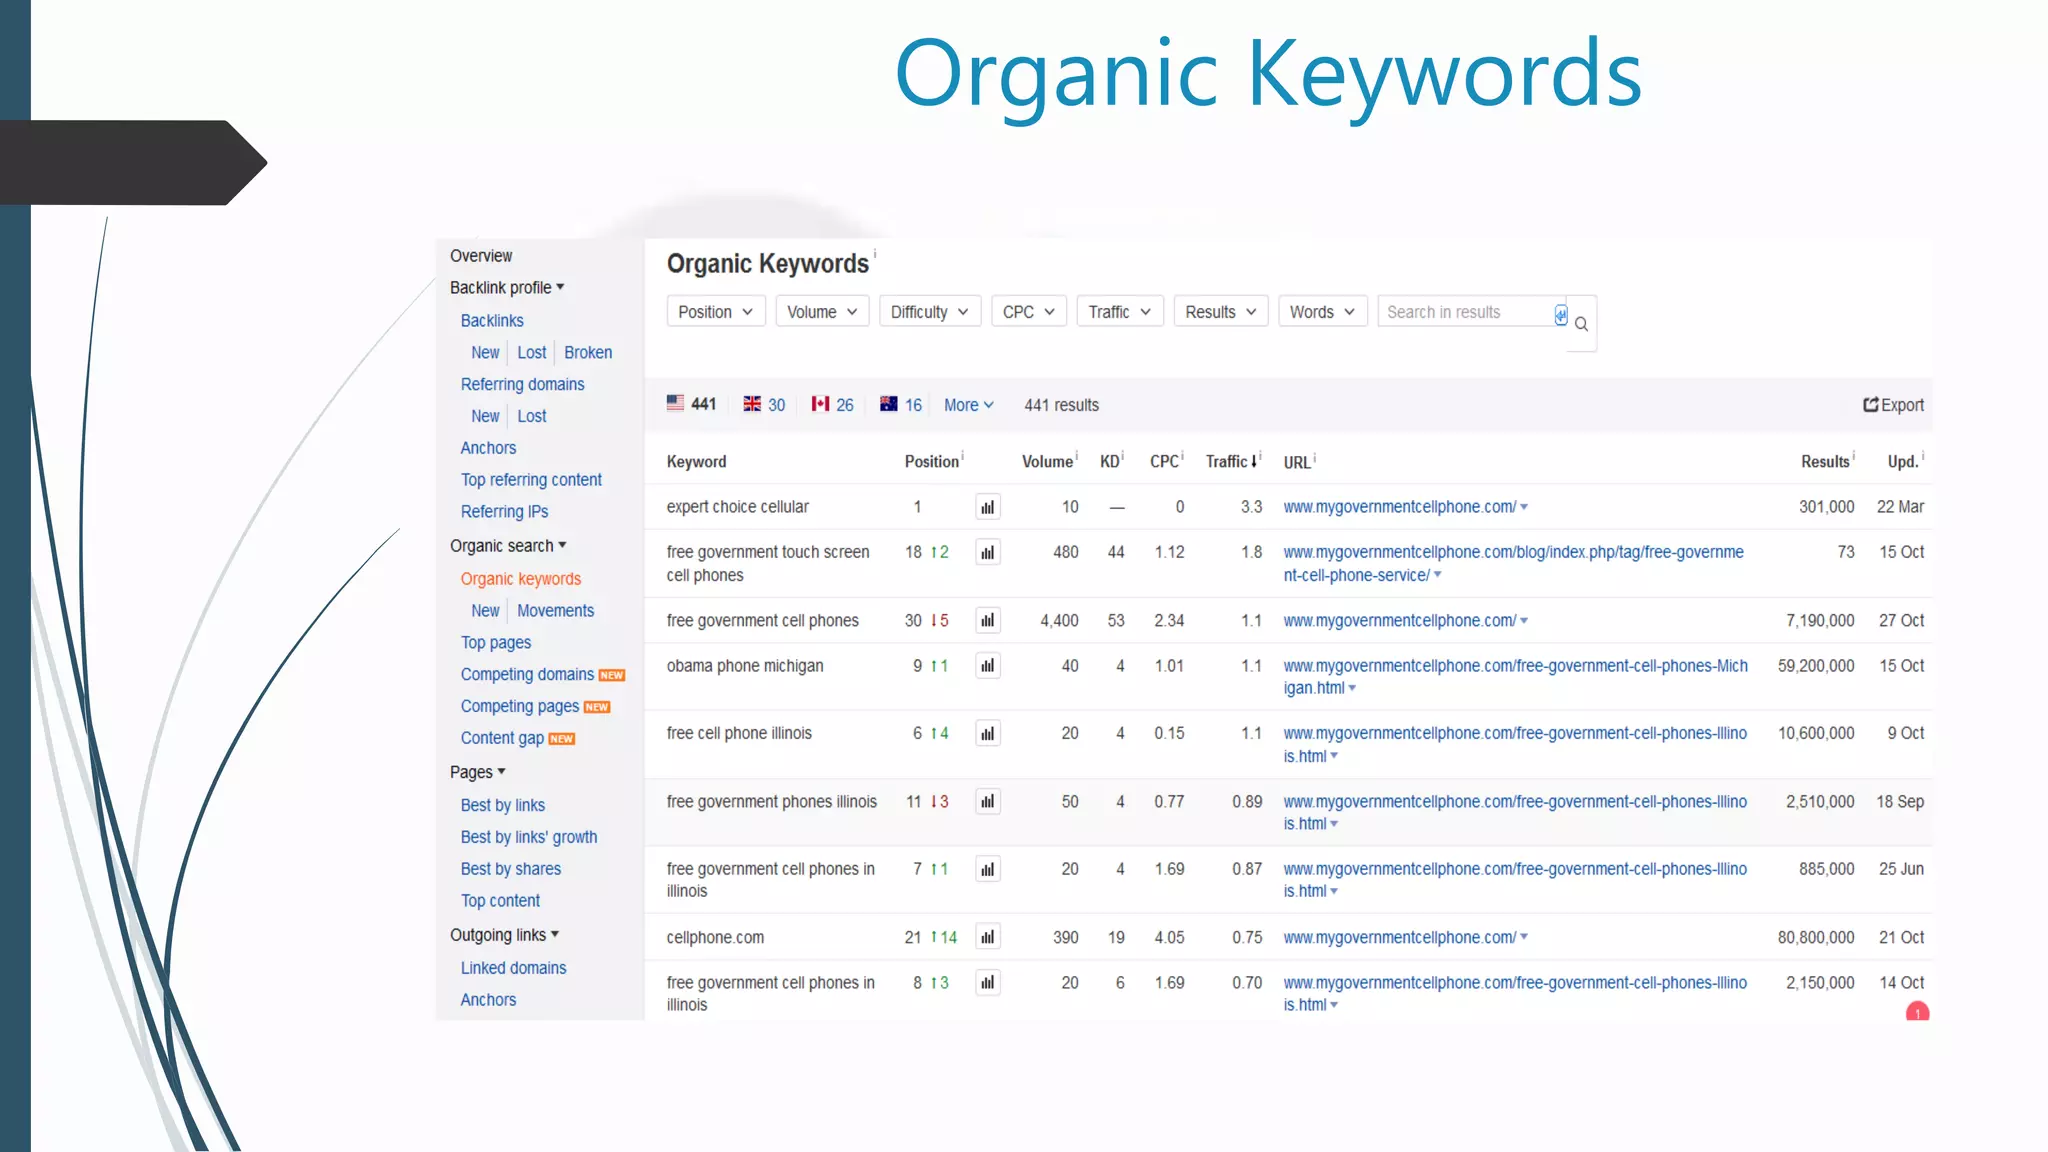
Task: Open chart icon for 'free government phones illinois' row
Action: click(x=987, y=802)
